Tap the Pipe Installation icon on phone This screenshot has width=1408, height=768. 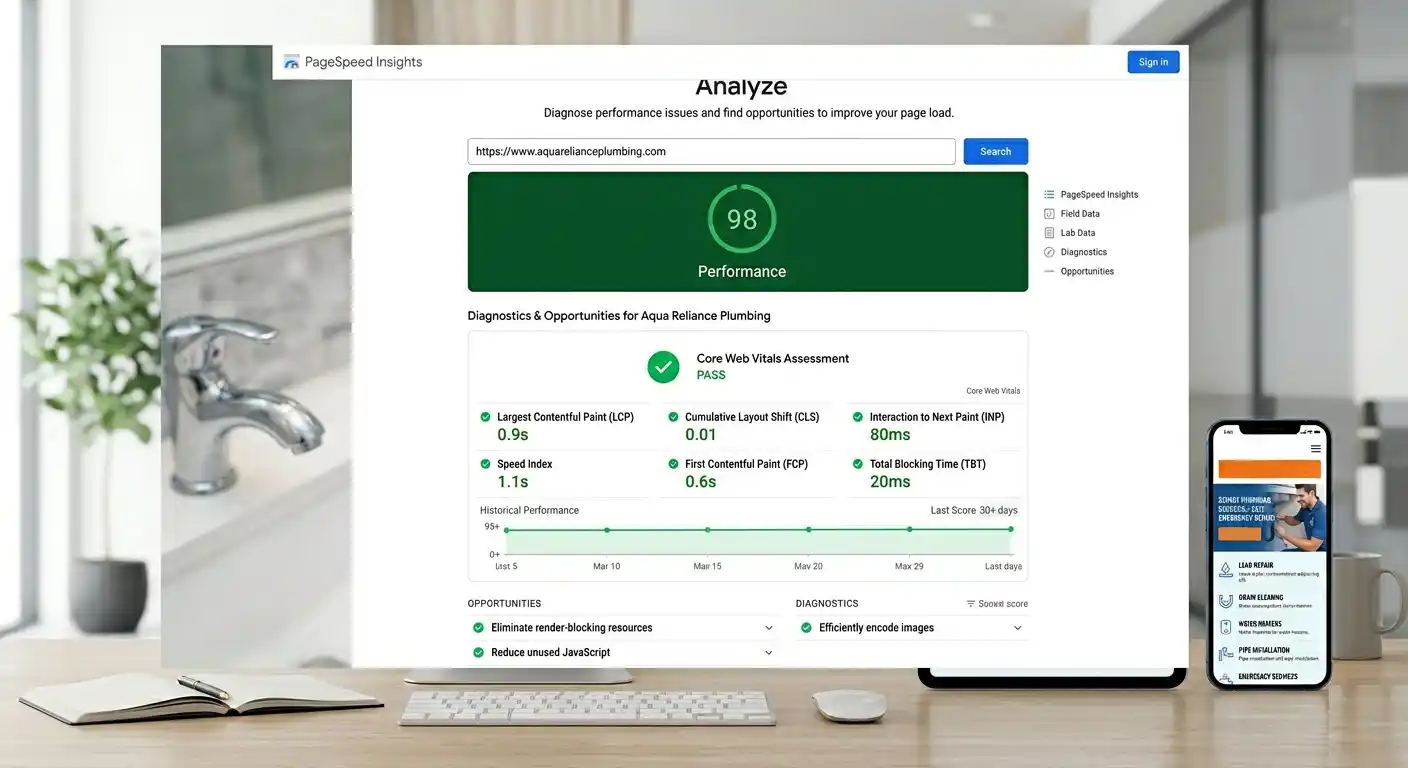point(1226,655)
